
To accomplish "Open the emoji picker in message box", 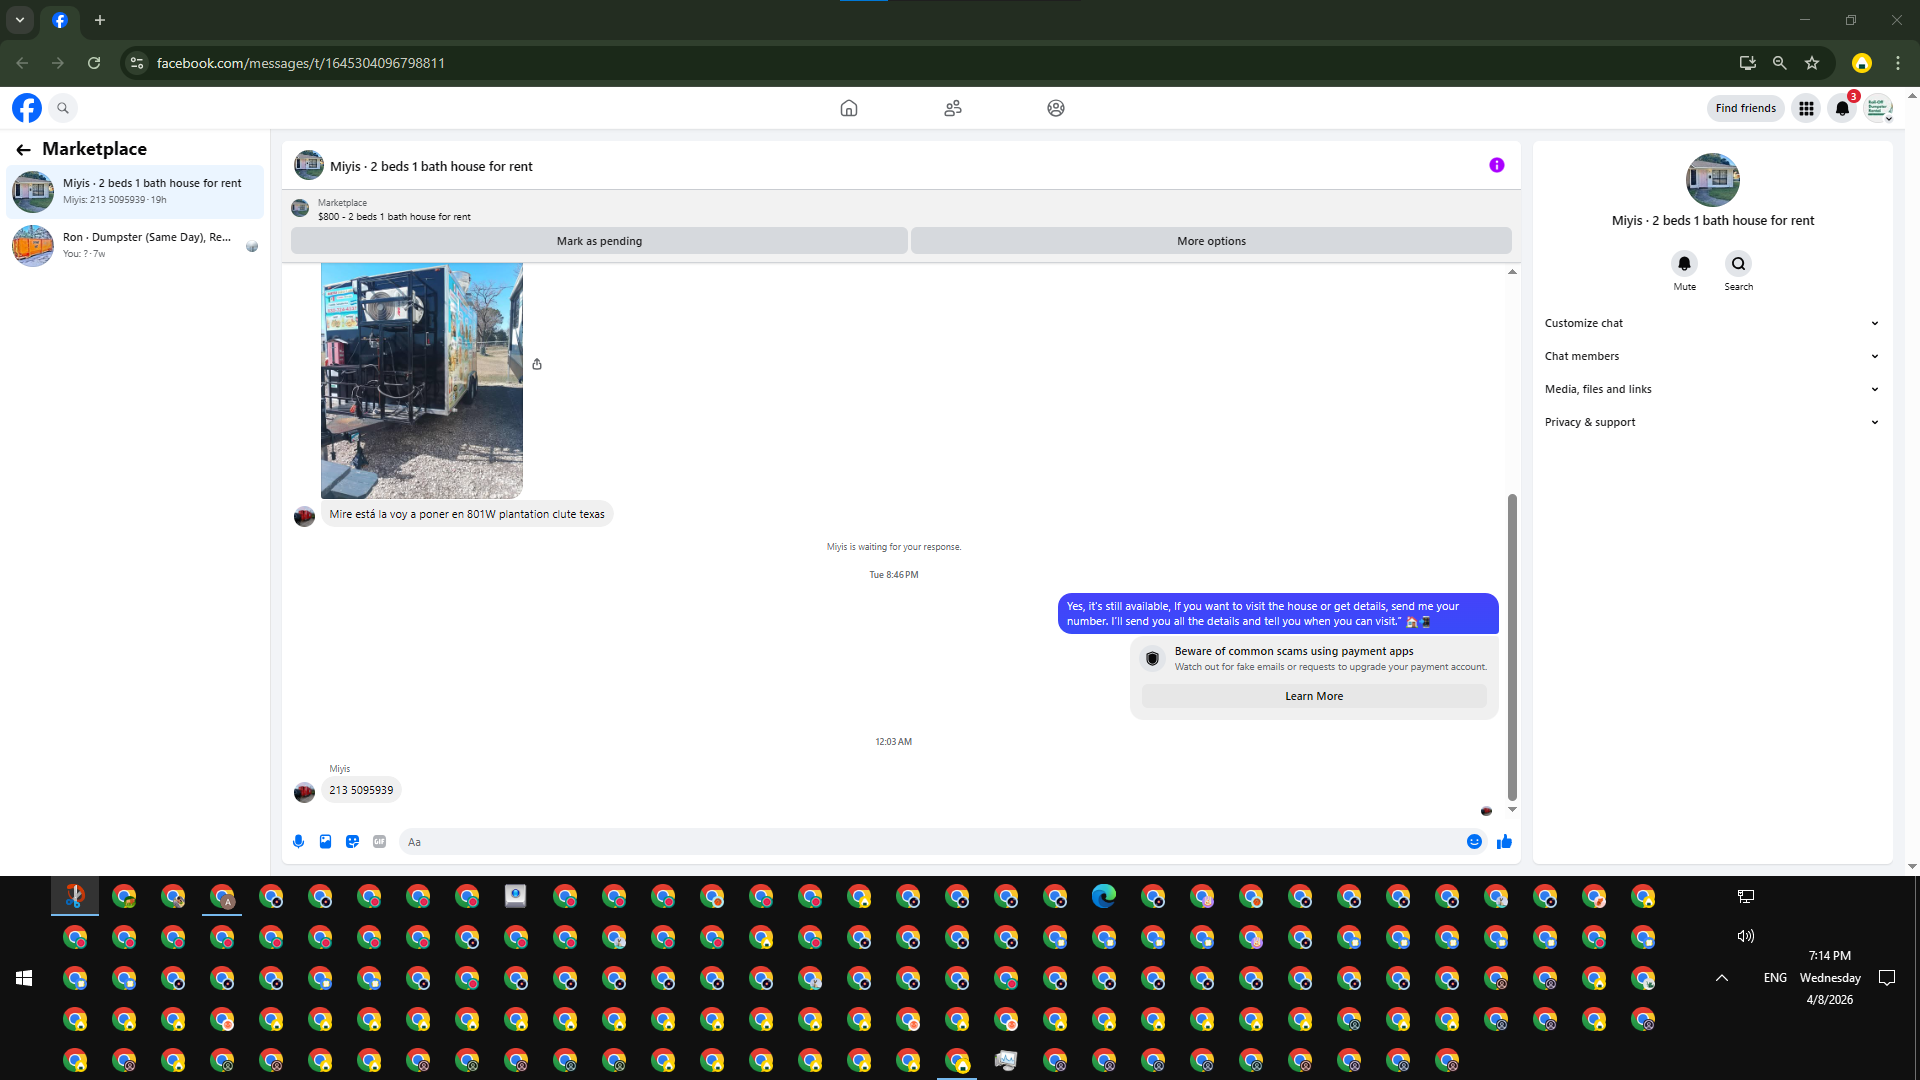I will click(x=1474, y=842).
